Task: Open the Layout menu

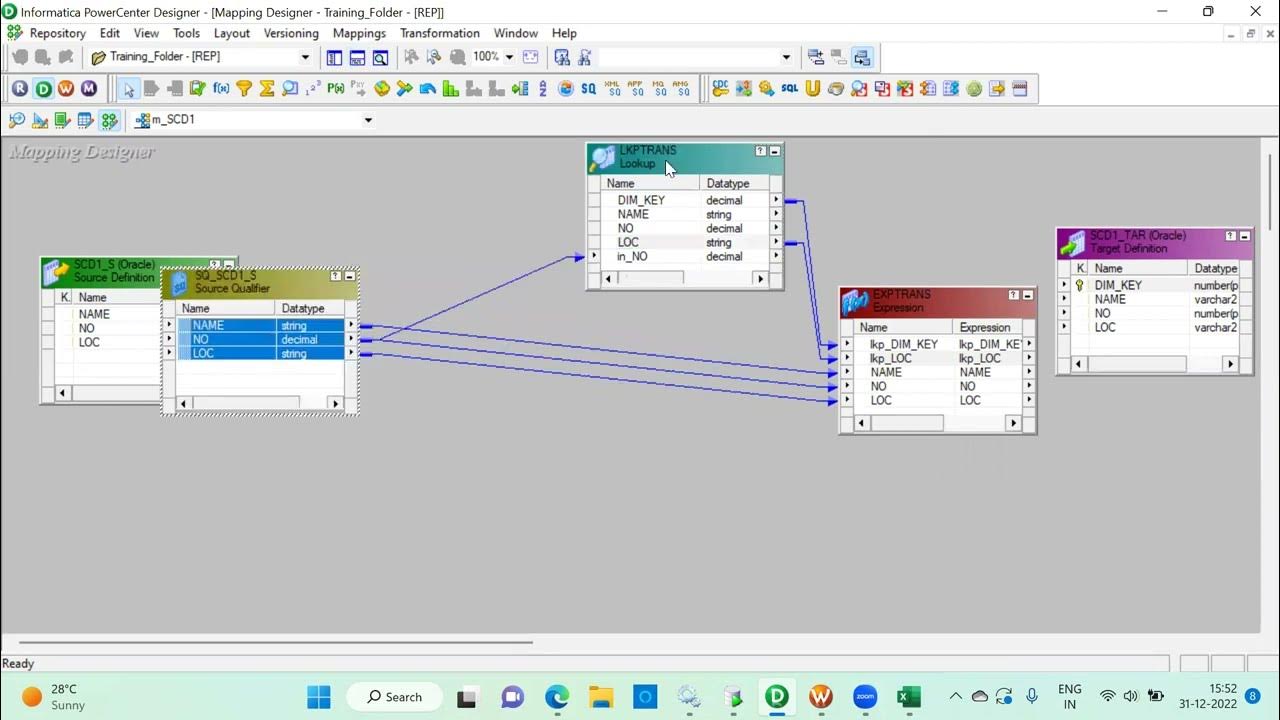Action: [232, 33]
